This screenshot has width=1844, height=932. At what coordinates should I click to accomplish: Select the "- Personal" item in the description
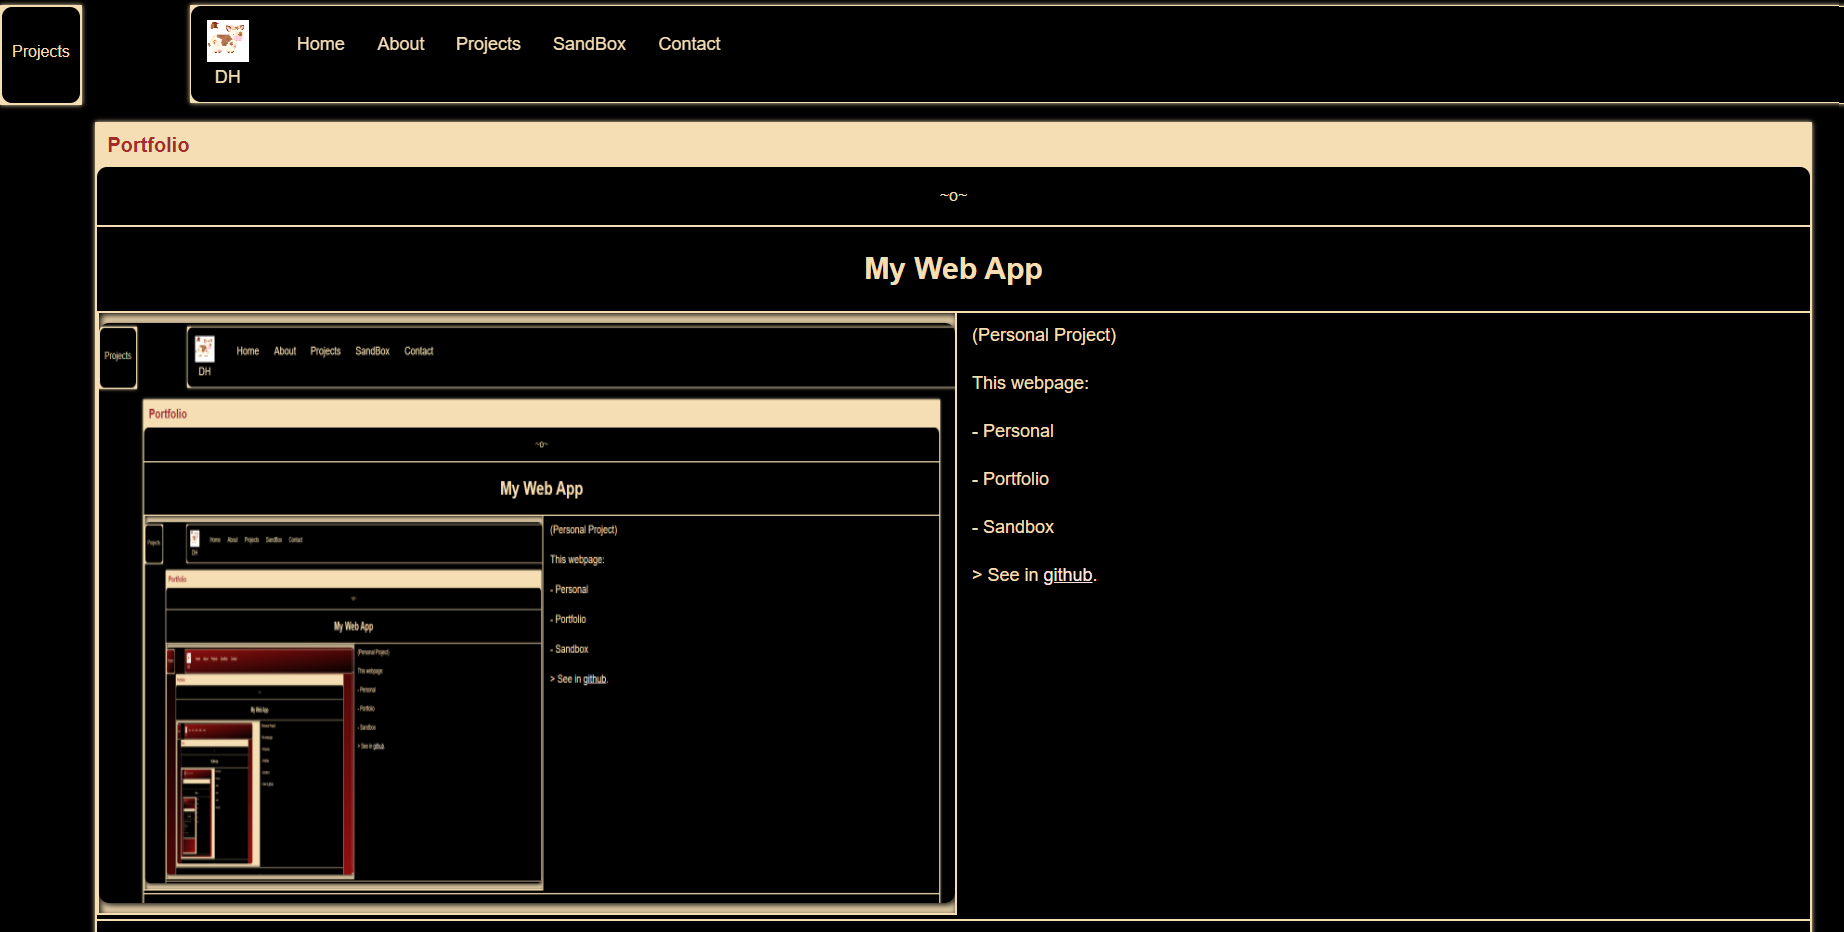[x=1013, y=431]
